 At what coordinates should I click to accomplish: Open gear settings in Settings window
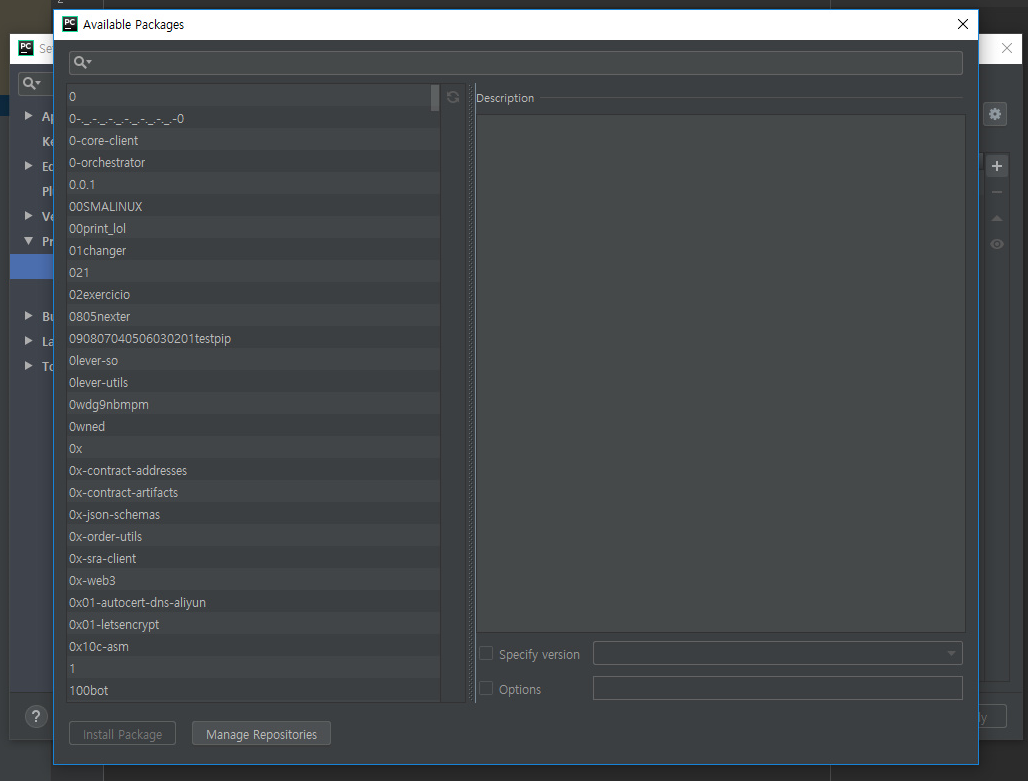click(995, 114)
